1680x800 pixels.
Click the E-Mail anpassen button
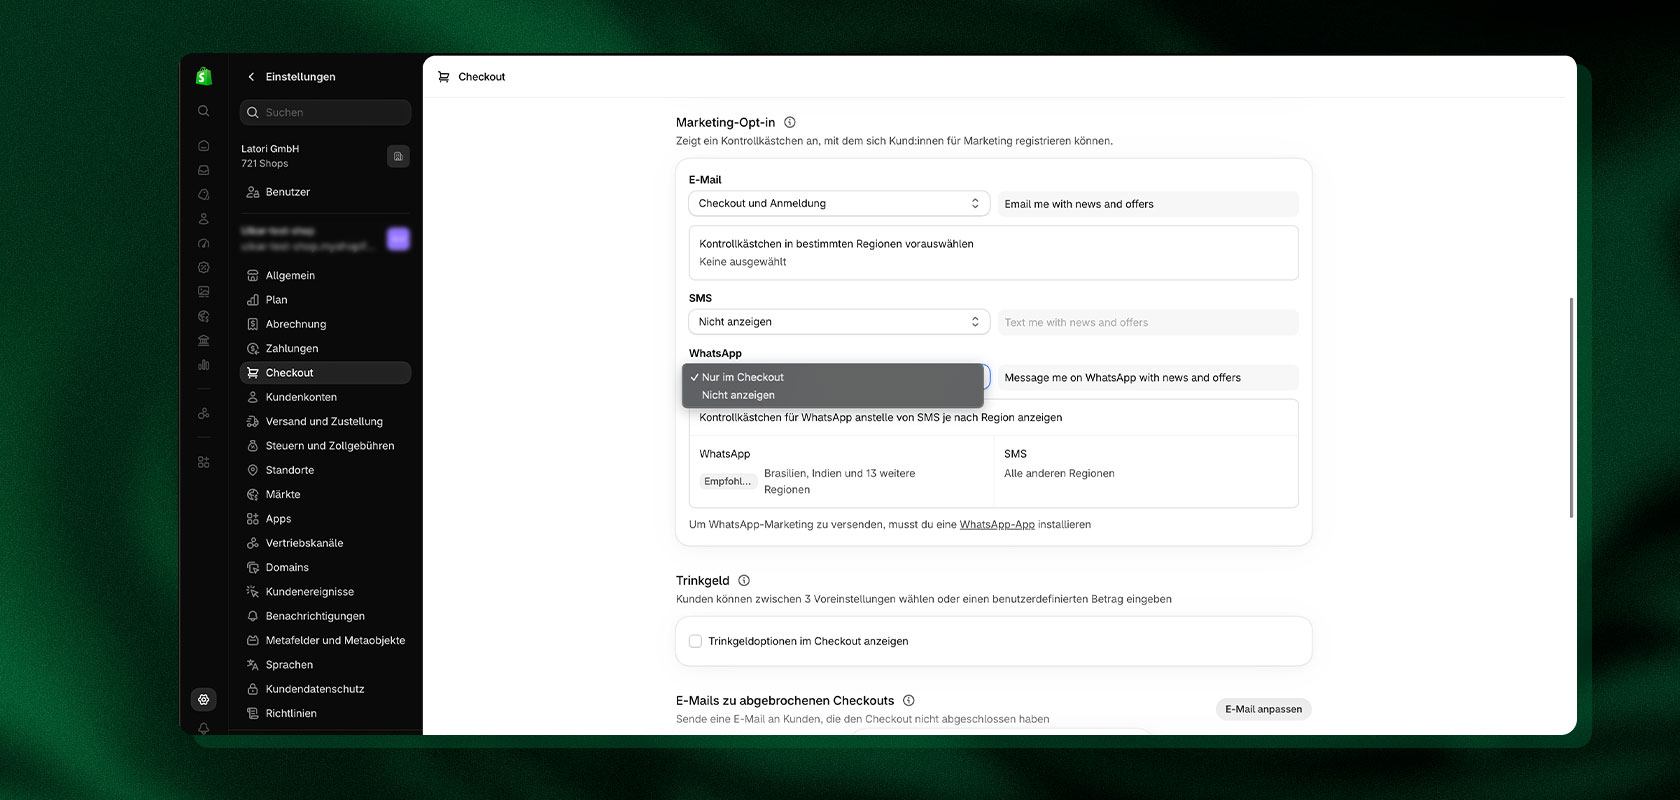click(x=1264, y=709)
